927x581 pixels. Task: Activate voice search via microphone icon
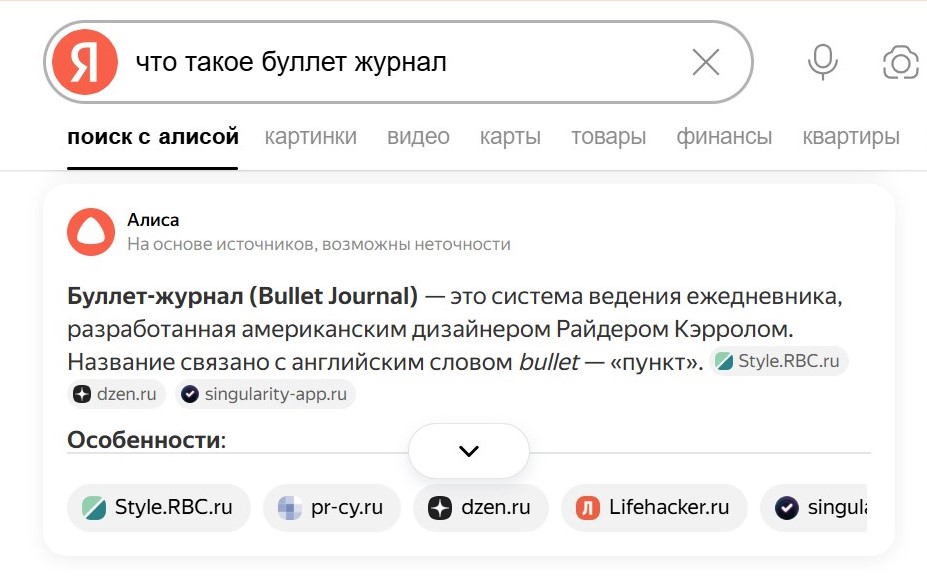click(821, 61)
